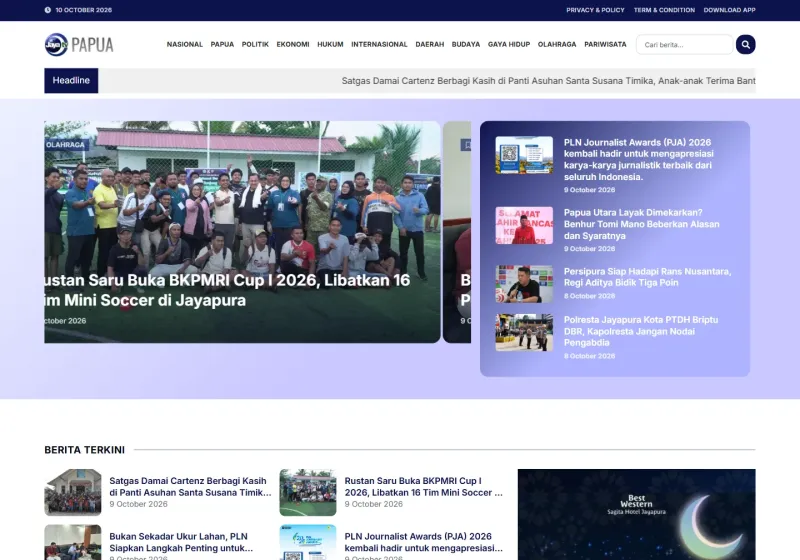
Task: Click the Download App link
Action: point(729,10)
